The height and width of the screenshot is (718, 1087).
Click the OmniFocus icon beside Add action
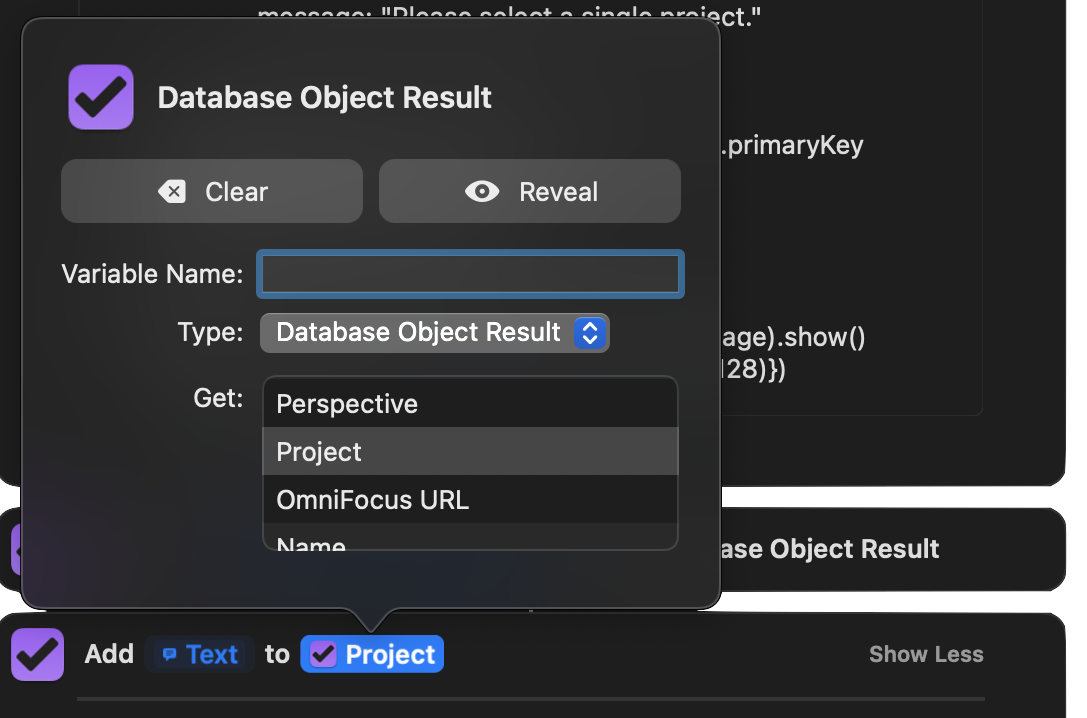(x=38, y=654)
